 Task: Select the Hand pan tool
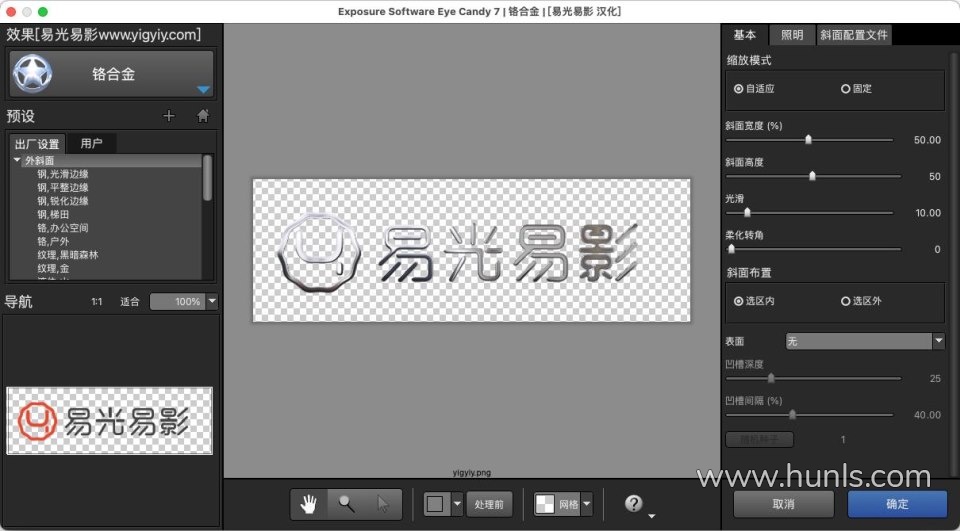[309, 504]
